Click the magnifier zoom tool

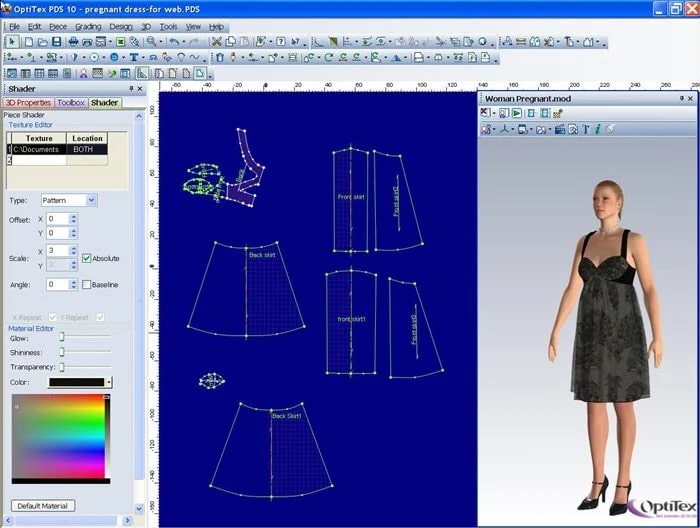[151, 42]
